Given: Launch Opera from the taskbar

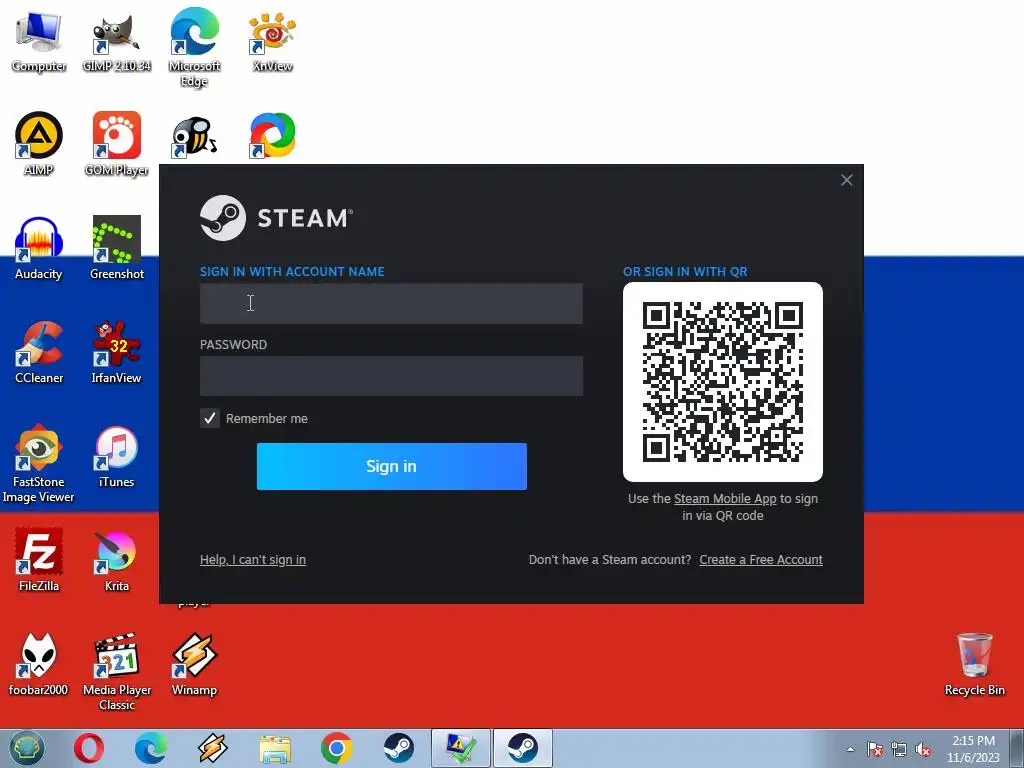Looking at the screenshot, I should click(89, 748).
